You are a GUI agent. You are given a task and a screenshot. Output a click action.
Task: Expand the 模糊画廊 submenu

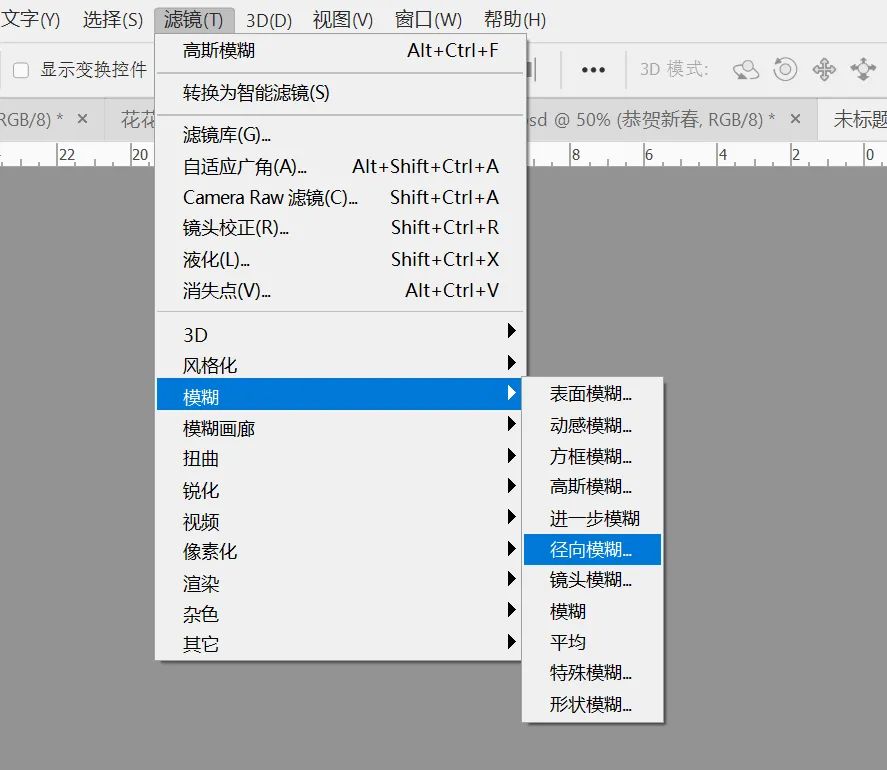pos(338,428)
